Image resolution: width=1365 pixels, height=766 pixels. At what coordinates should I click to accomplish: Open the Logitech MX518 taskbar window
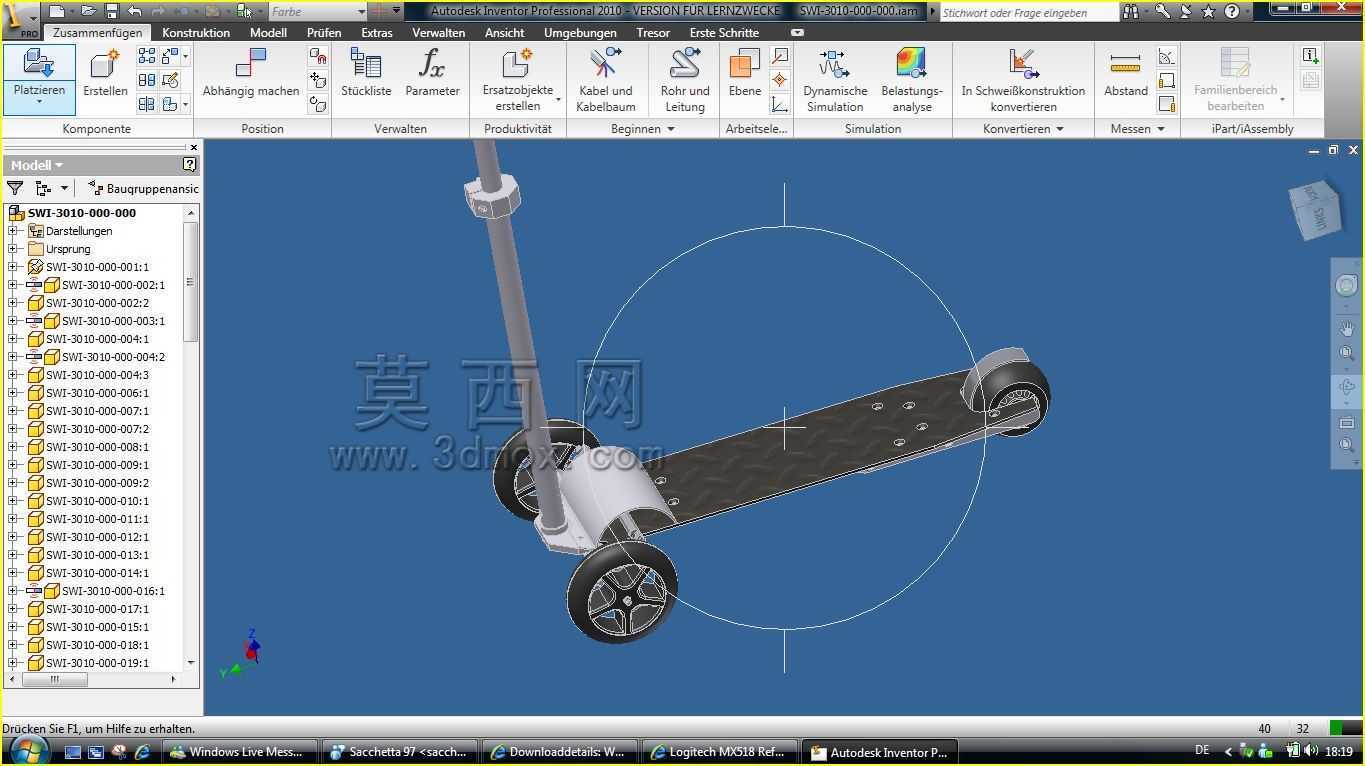(721, 752)
